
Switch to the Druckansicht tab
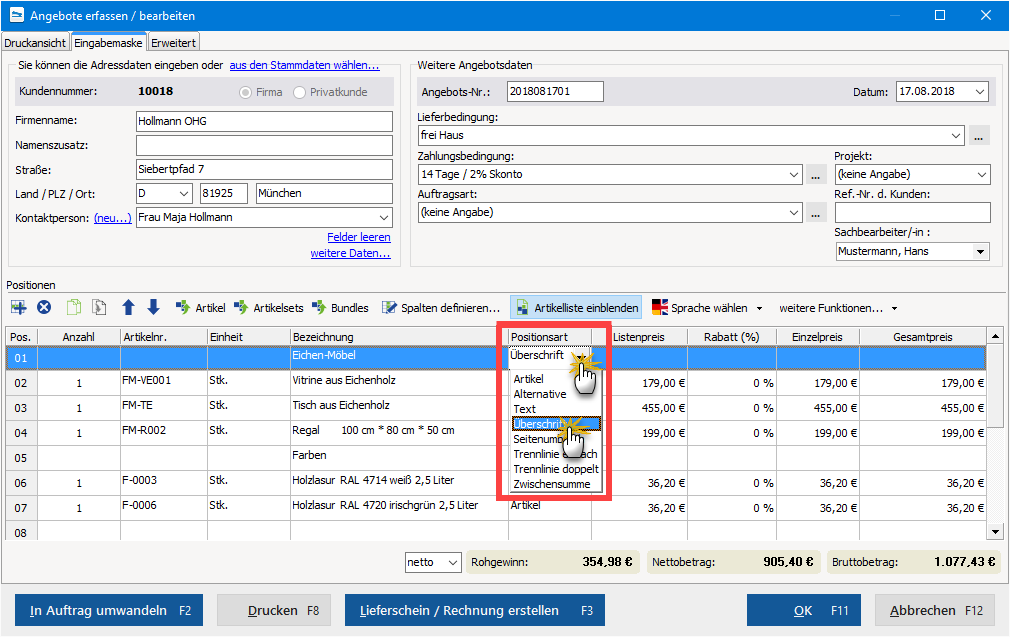pyautogui.click(x=35, y=43)
